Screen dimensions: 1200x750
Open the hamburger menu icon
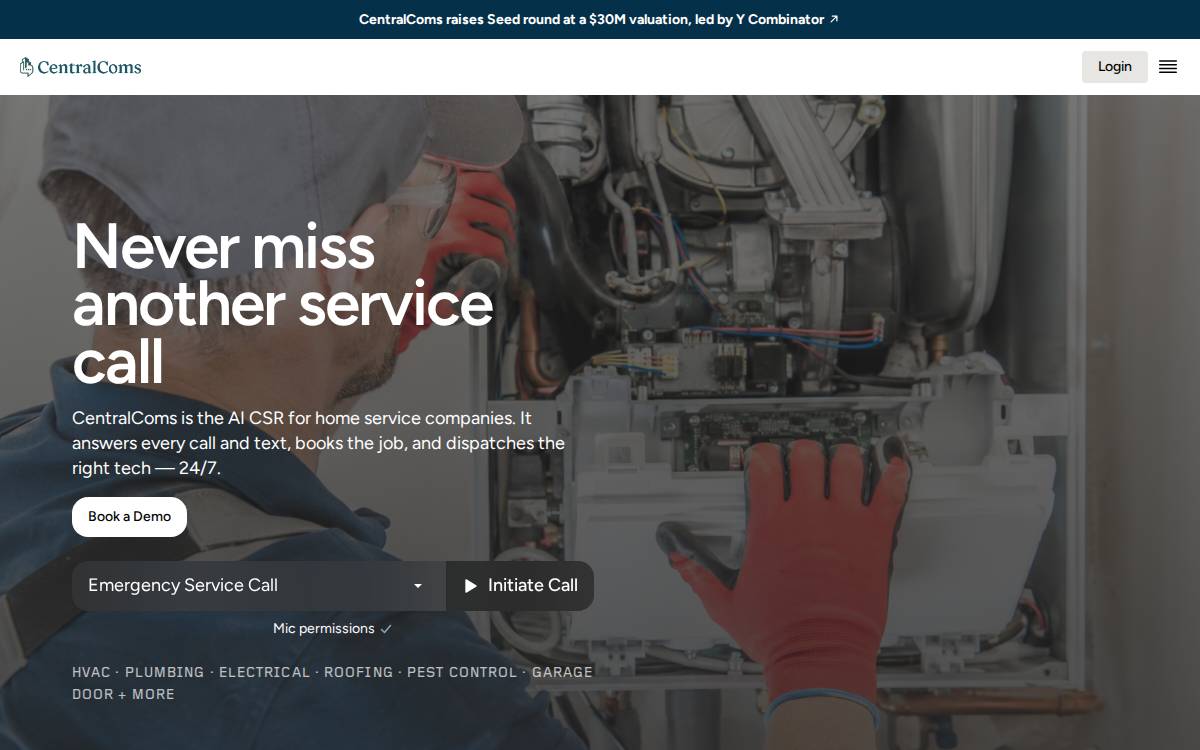[1168, 67]
